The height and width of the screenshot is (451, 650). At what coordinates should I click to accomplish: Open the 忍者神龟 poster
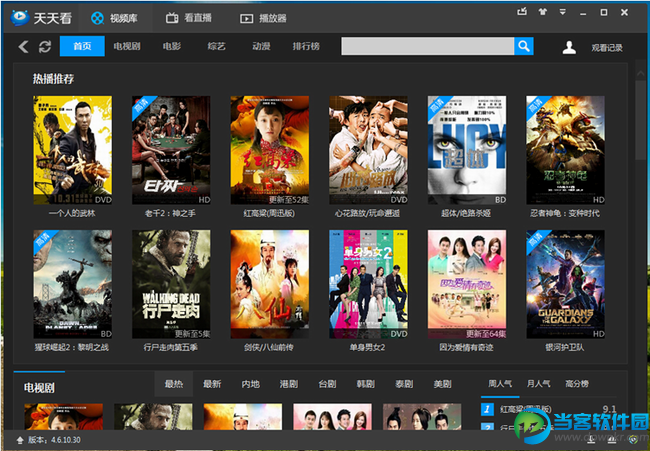[x=565, y=150]
